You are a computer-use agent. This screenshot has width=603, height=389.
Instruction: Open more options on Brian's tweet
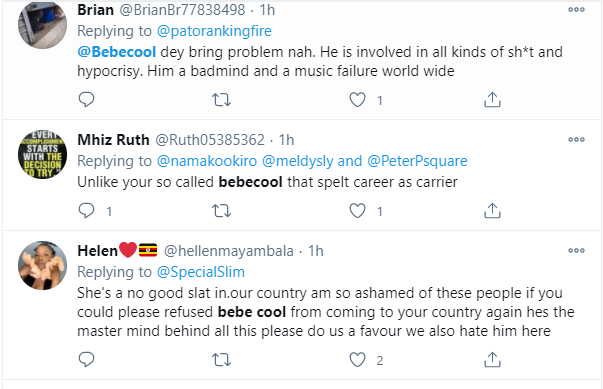[x=576, y=10]
